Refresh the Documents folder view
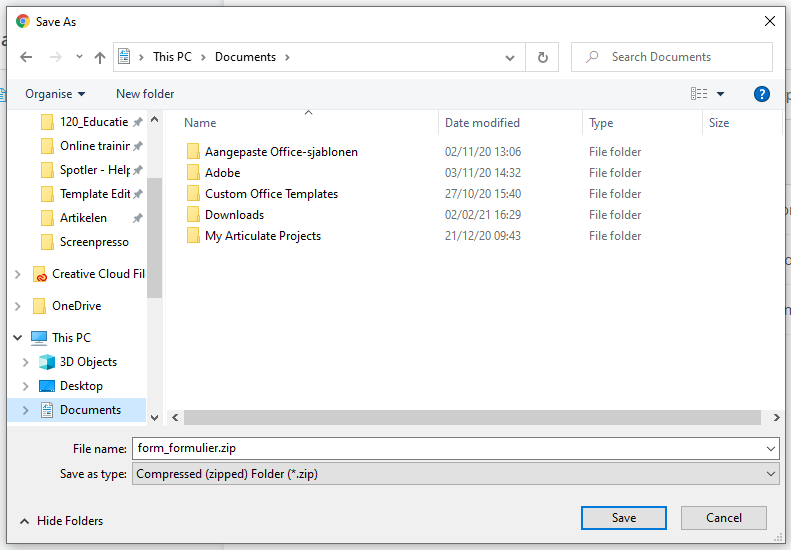This screenshot has width=791, height=550. pos(542,57)
